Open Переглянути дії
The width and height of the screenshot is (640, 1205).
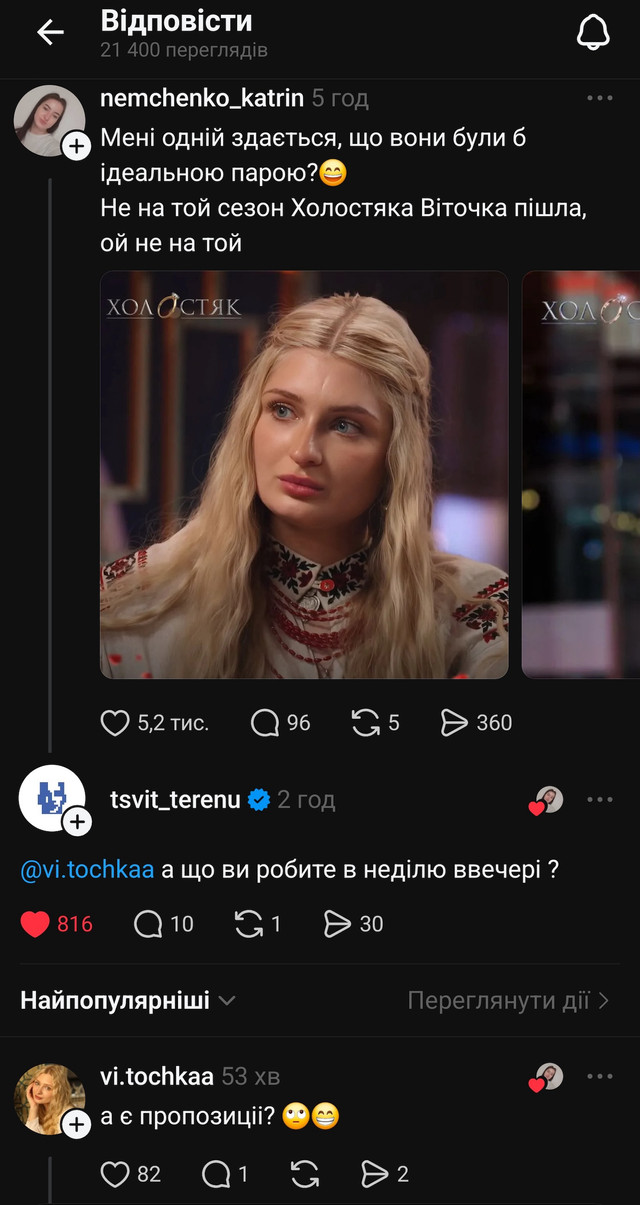pyautogui.click(x=508, y=1000)
